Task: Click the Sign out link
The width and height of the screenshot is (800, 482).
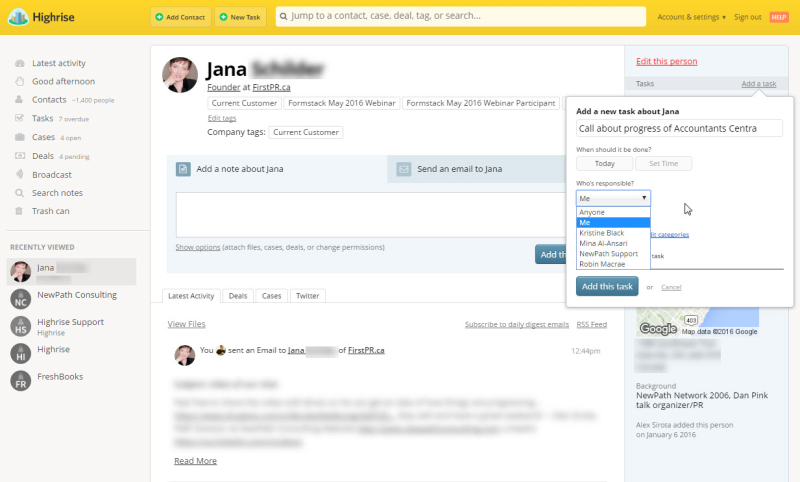Action: (747, 17)
